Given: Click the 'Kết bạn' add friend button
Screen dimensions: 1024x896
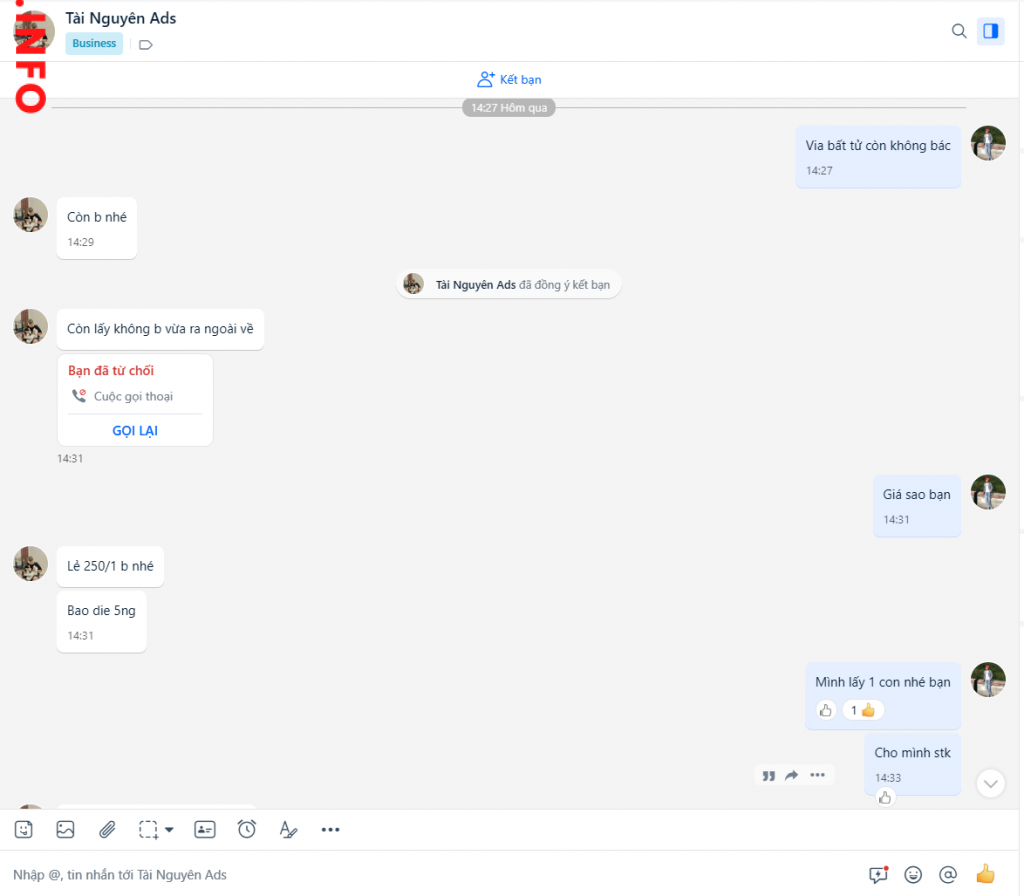Looking at the screenshot, I should click(510, 79).
